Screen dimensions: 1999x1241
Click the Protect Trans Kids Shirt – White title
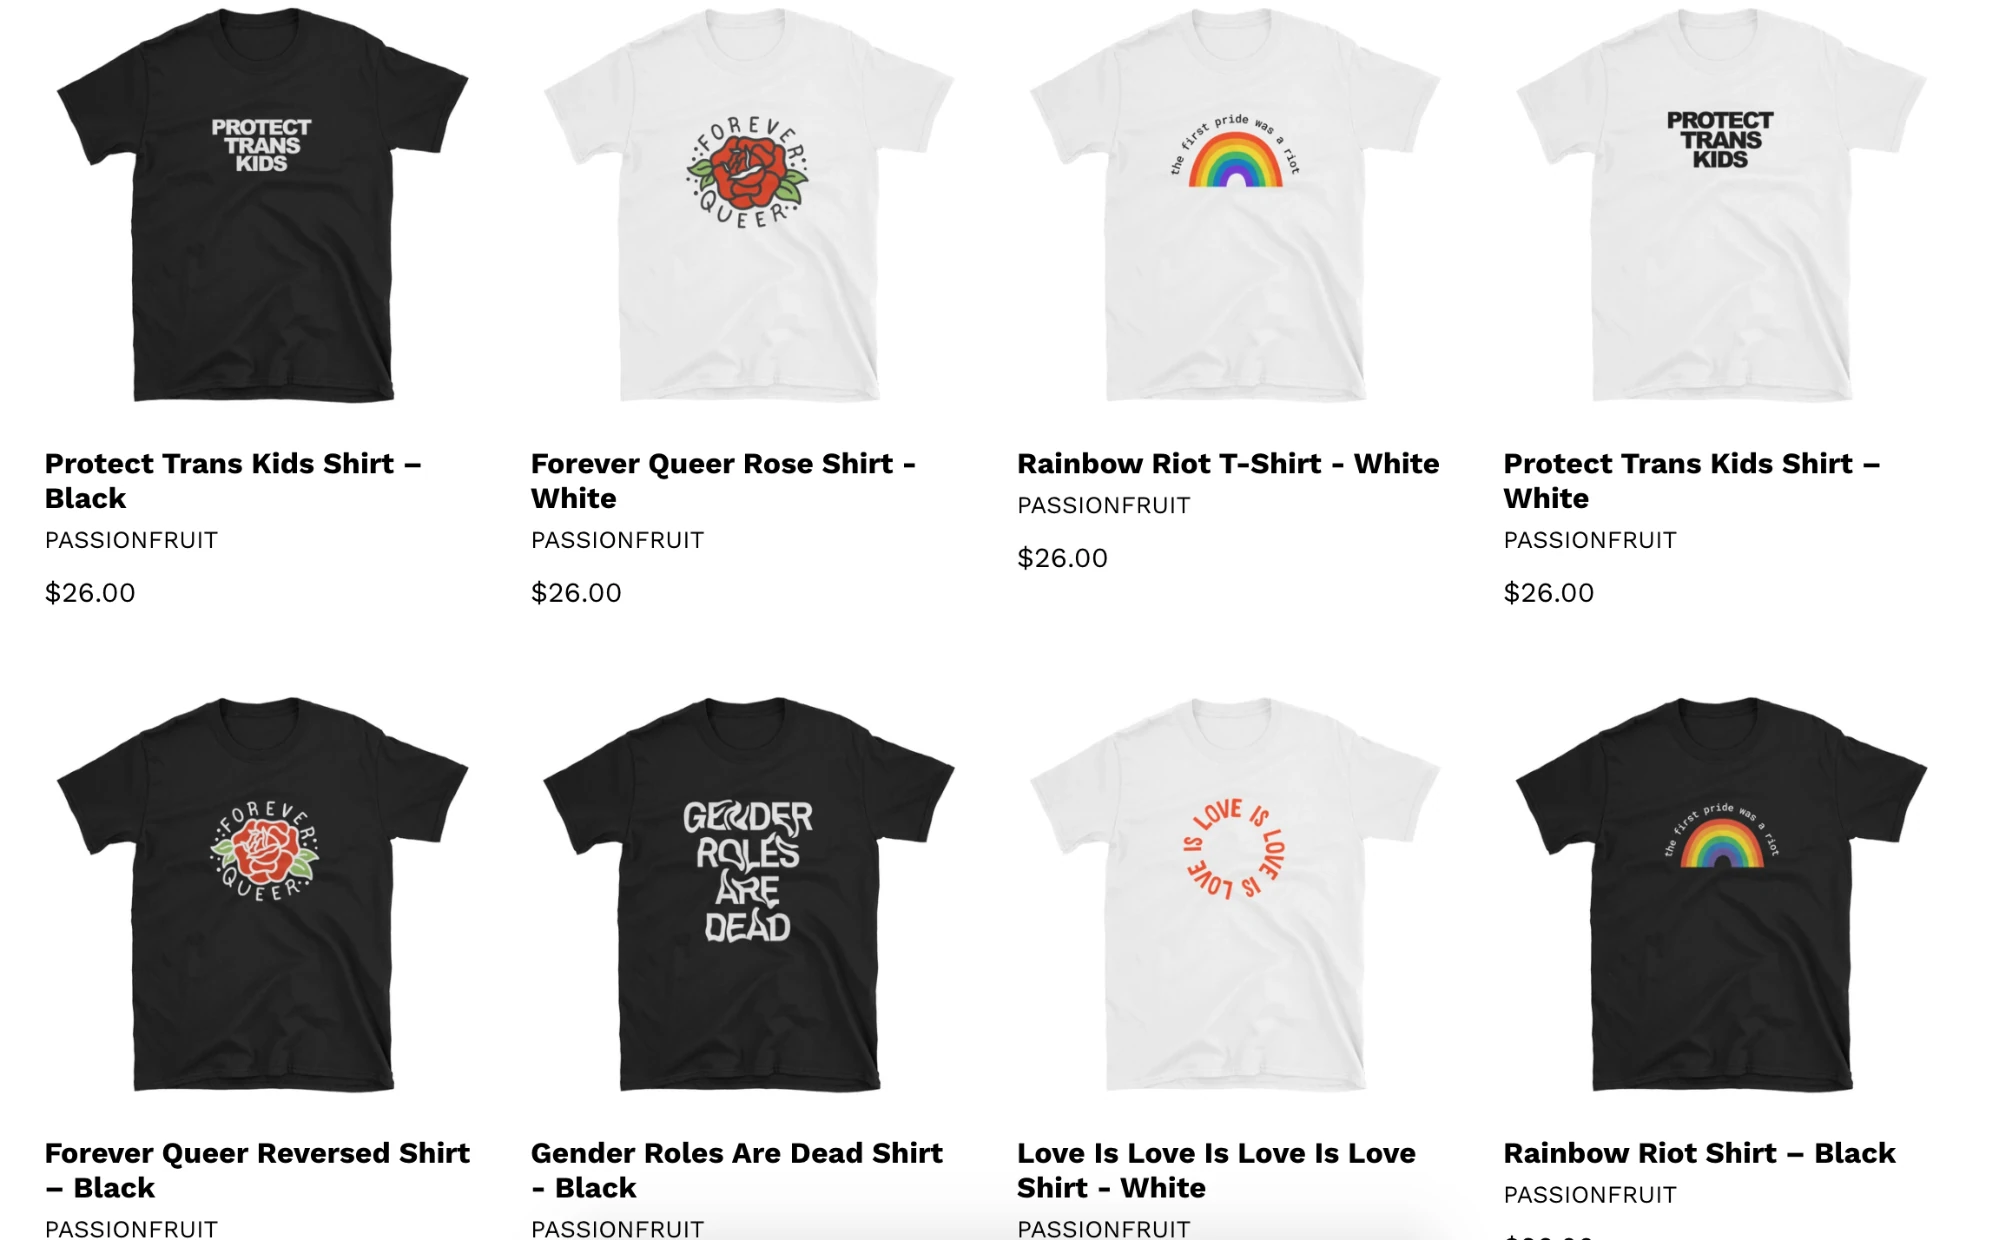pyautogui.click(x=1692, y=481)
